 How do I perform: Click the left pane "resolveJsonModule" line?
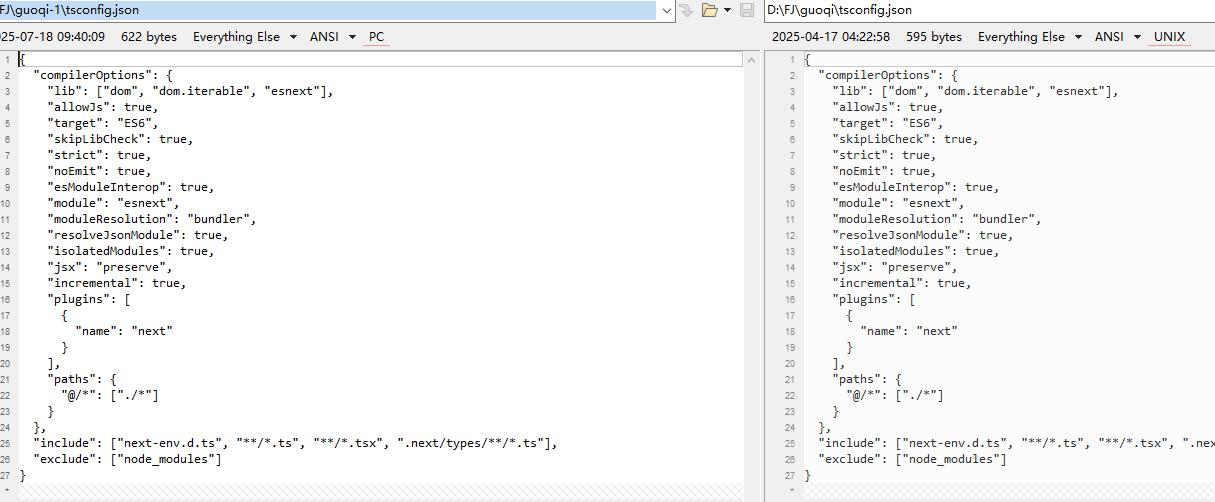(138, 235)
